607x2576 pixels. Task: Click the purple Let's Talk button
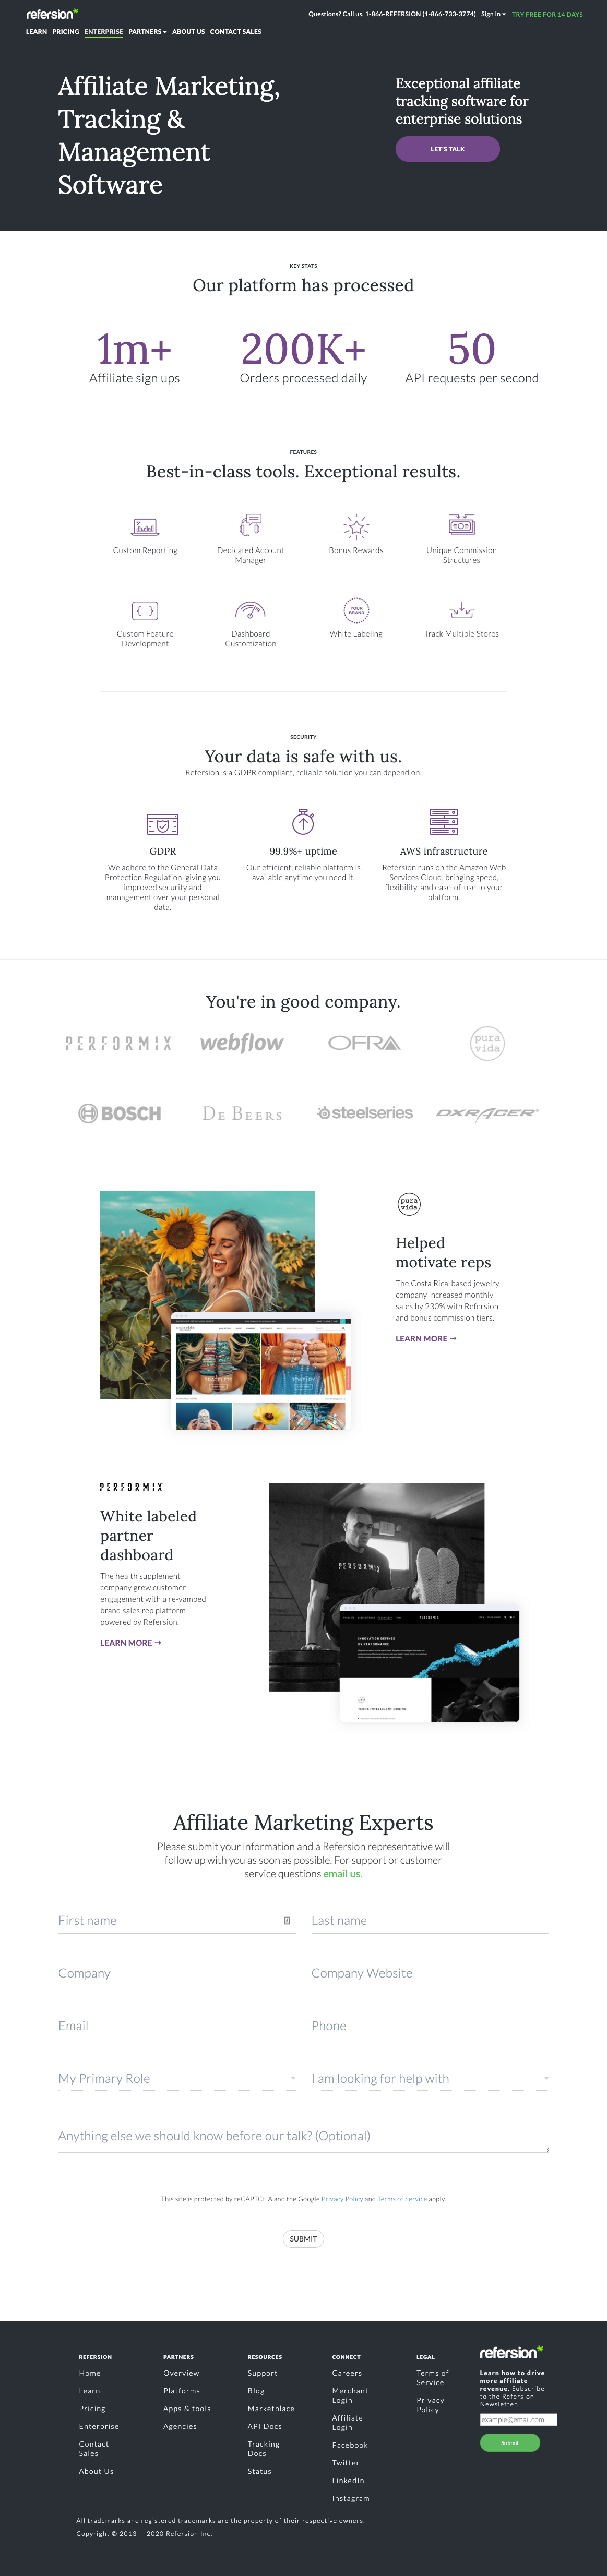coord(447,149)
